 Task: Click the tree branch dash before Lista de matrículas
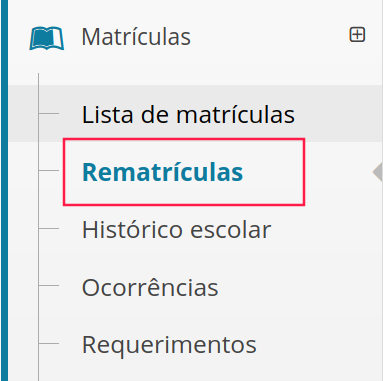point(49,114)
